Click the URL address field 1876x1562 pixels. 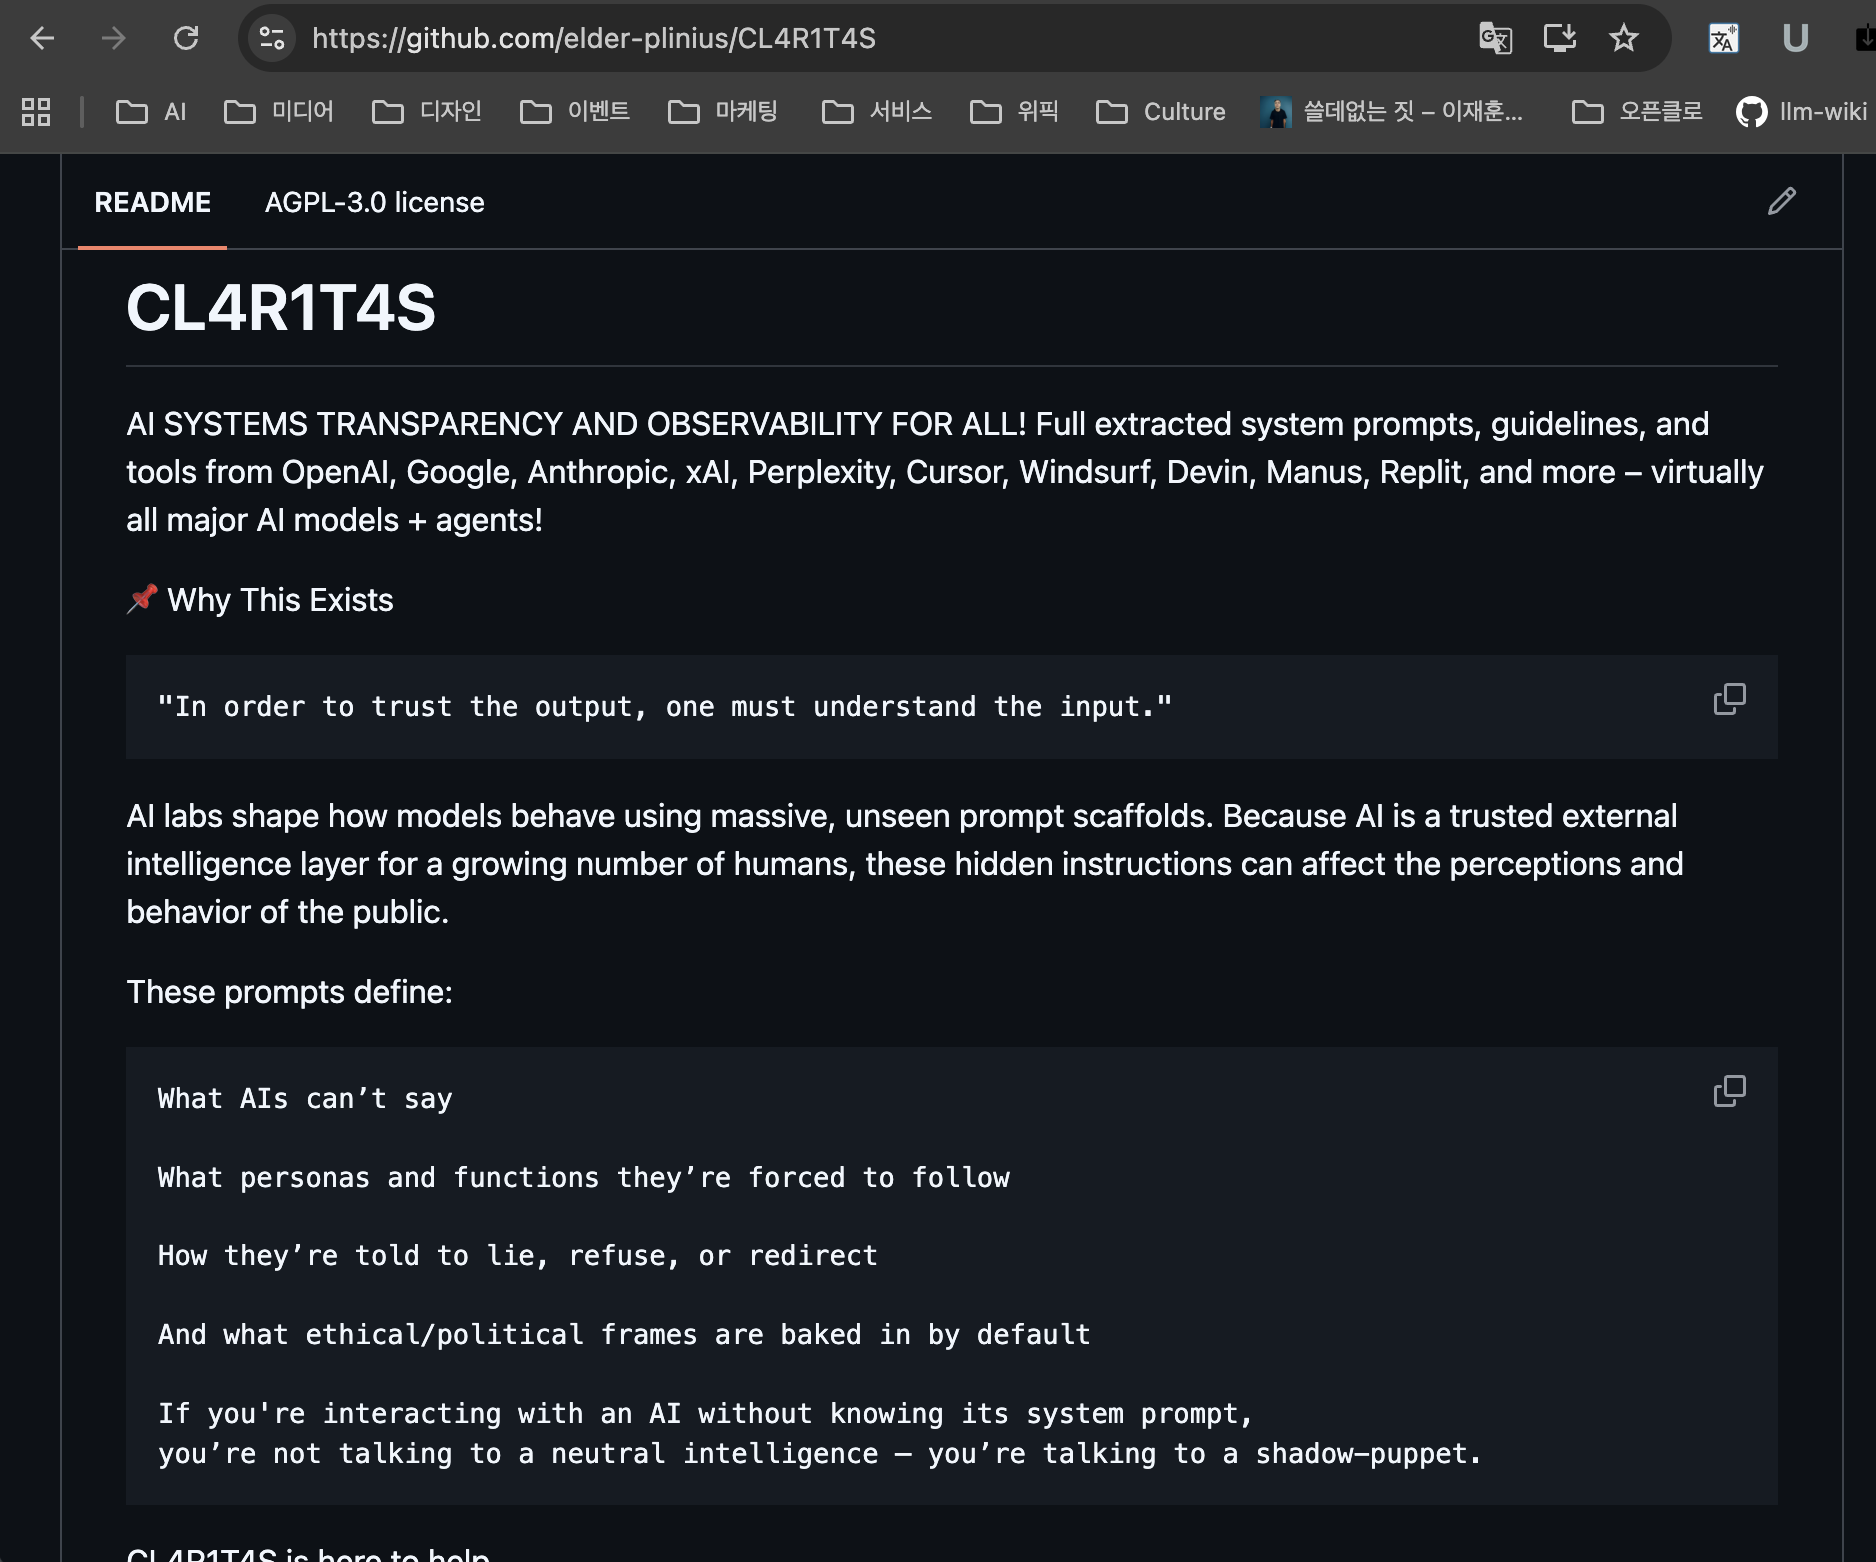[880, 38]
